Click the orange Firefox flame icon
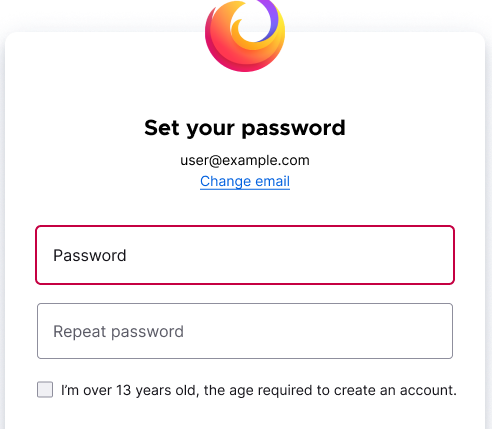Image resolution: width=492 pixels, height=429 pixels. click(245, 34)
